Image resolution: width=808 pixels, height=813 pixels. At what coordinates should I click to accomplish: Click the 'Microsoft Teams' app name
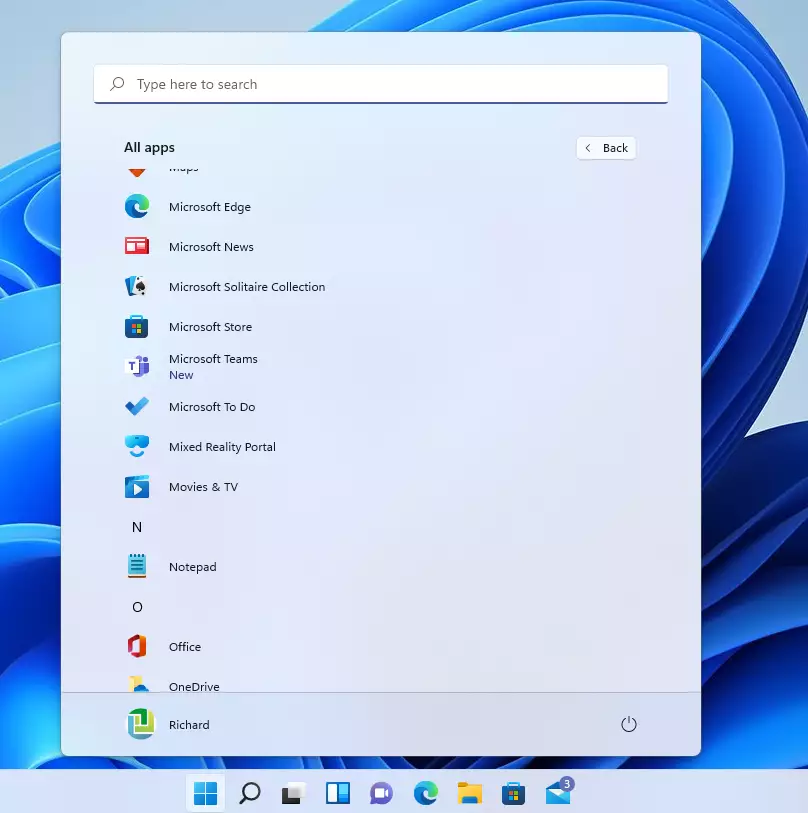(213, 359)
